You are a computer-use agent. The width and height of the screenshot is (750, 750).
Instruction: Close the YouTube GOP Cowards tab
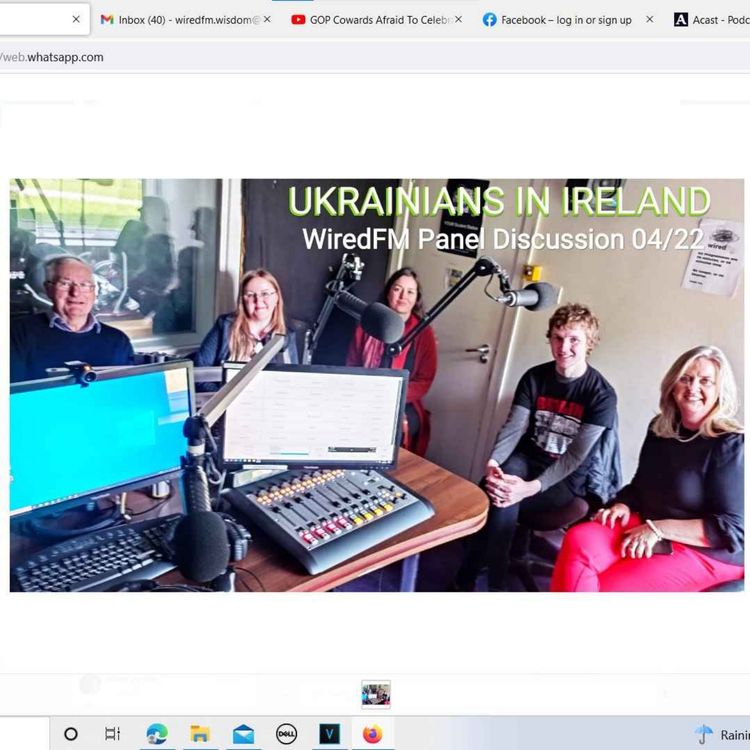[x=458, y=19]
